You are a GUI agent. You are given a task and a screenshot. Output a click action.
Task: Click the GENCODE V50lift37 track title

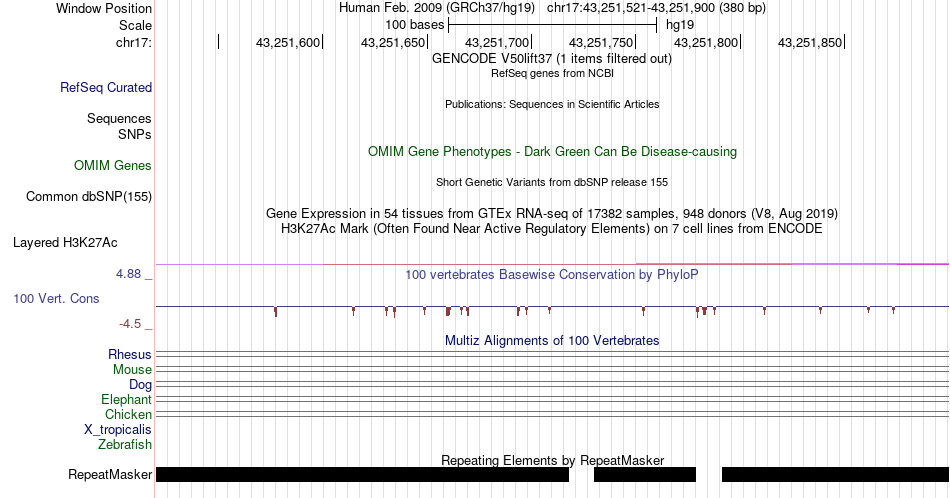[x=552, y=58]
